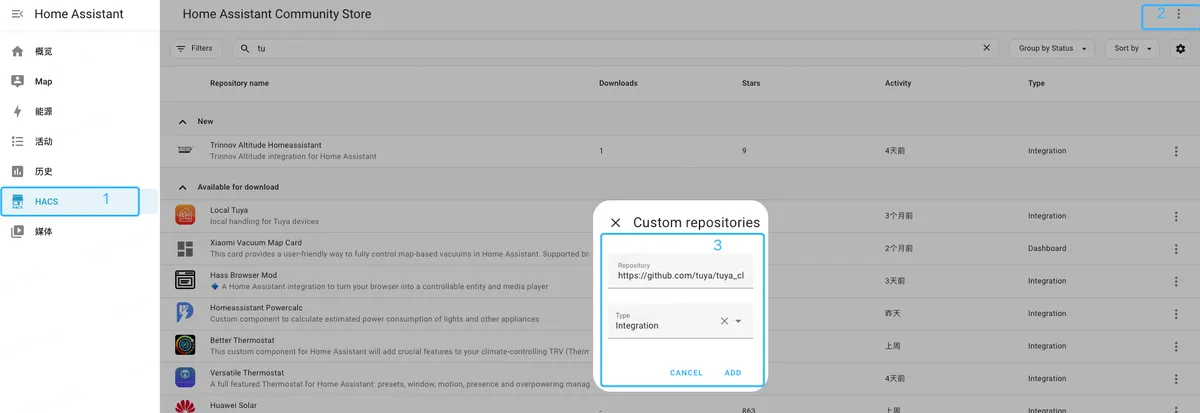Open the three-dot menu for Better Thermostat

click(1176, 346)
